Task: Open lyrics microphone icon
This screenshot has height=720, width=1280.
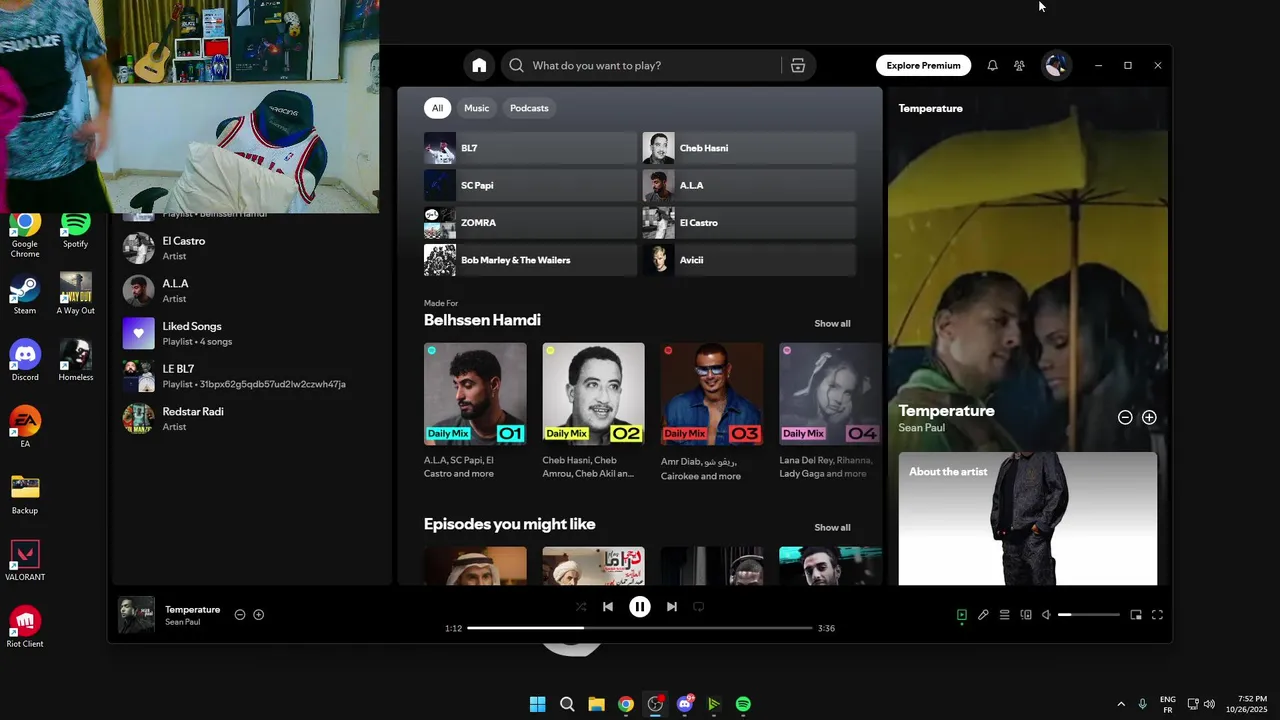Action: click(x=983, y=615)
